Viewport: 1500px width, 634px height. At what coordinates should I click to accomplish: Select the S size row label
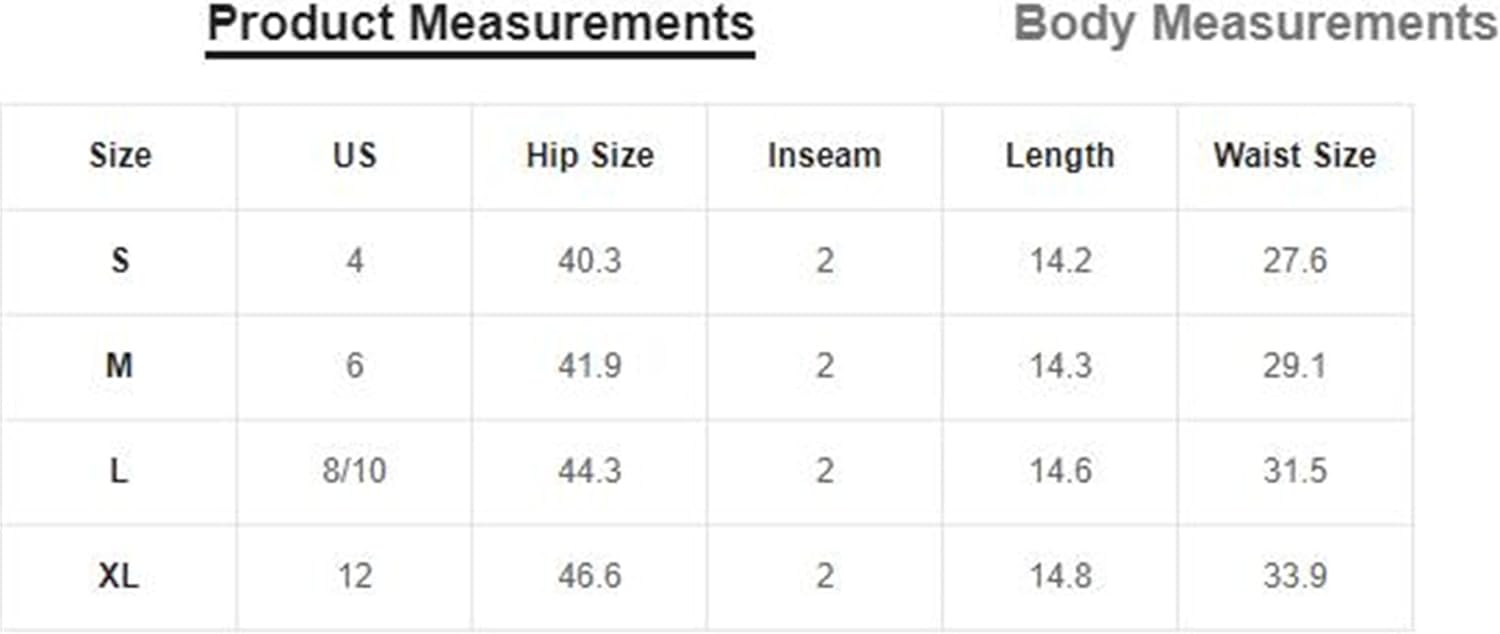click(x=120, y=261)
